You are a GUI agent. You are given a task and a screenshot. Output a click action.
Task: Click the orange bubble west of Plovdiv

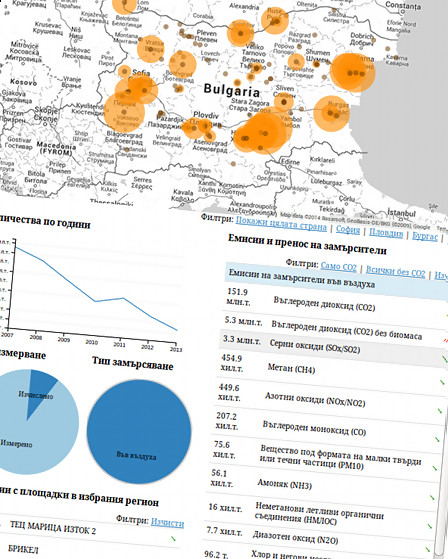[193, 128]
